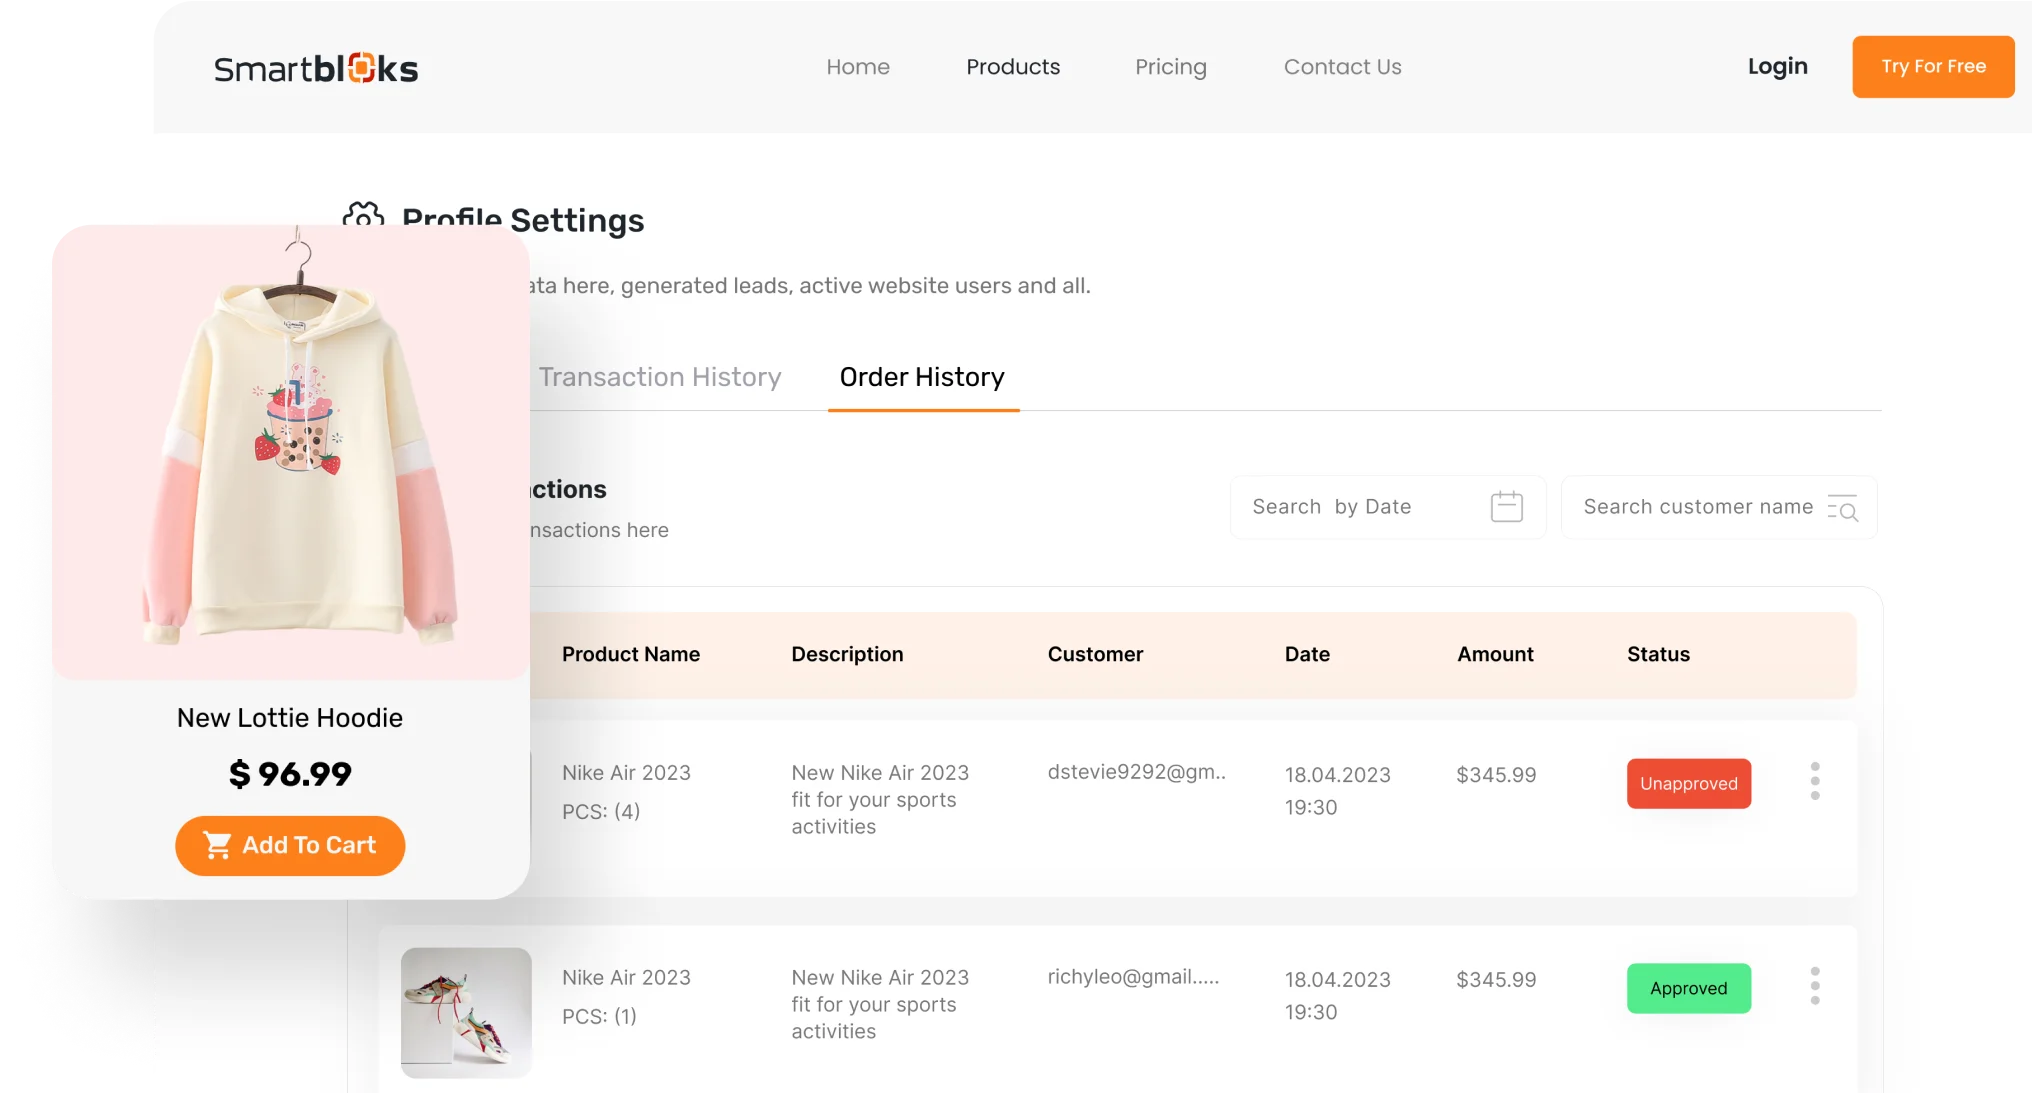2032x1093 pixels.
Task: Select the Order History tab
Action: tap(922, 377)
